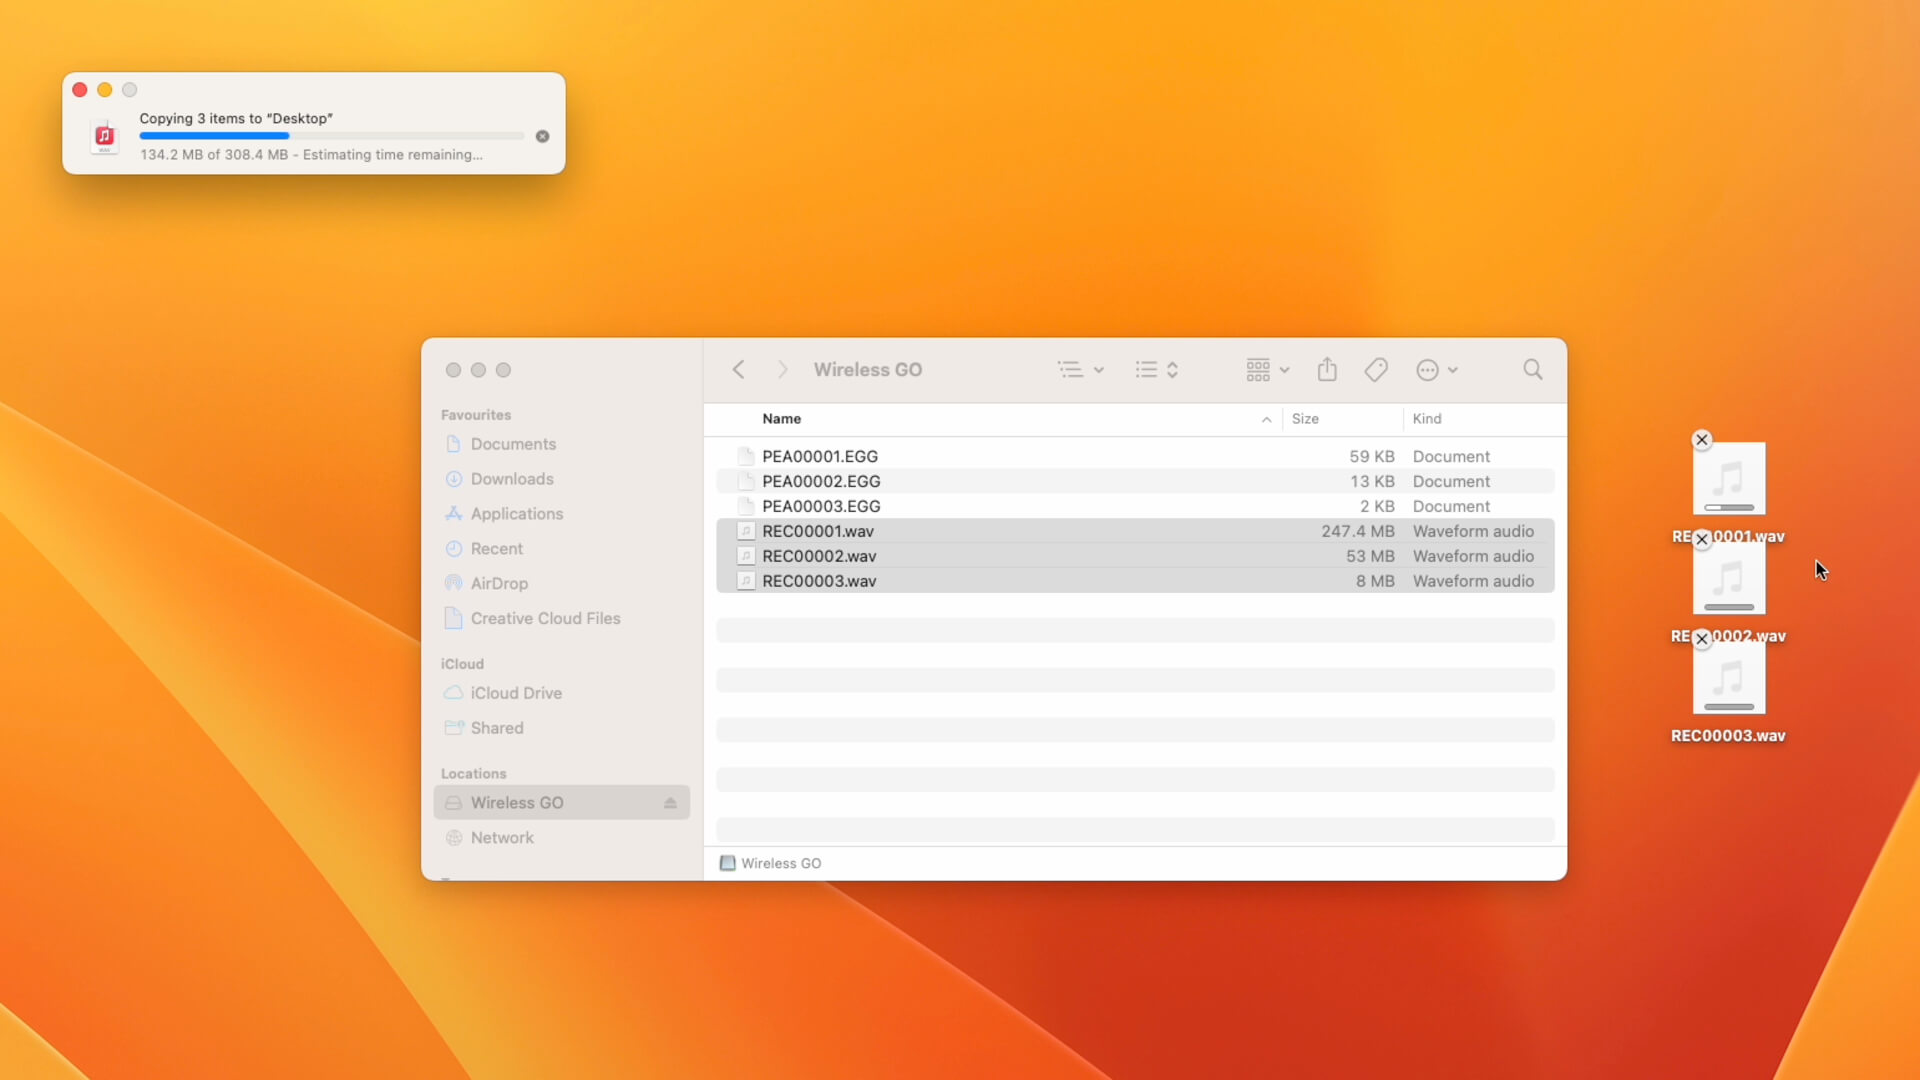Viewport: 1920px width, 1080px height.
Task: Expand the Locations section in sidebar
Action: (473, 773)
